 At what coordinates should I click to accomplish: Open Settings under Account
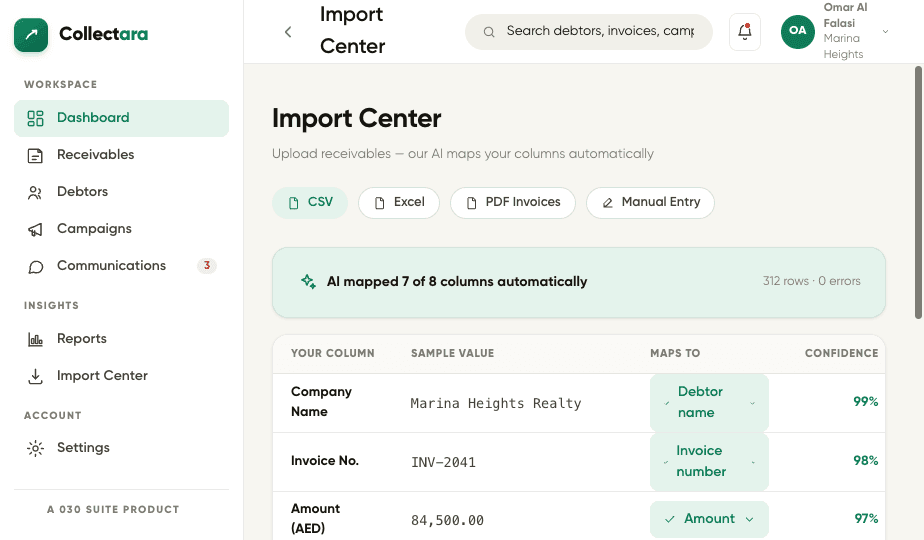coord(121,448)
